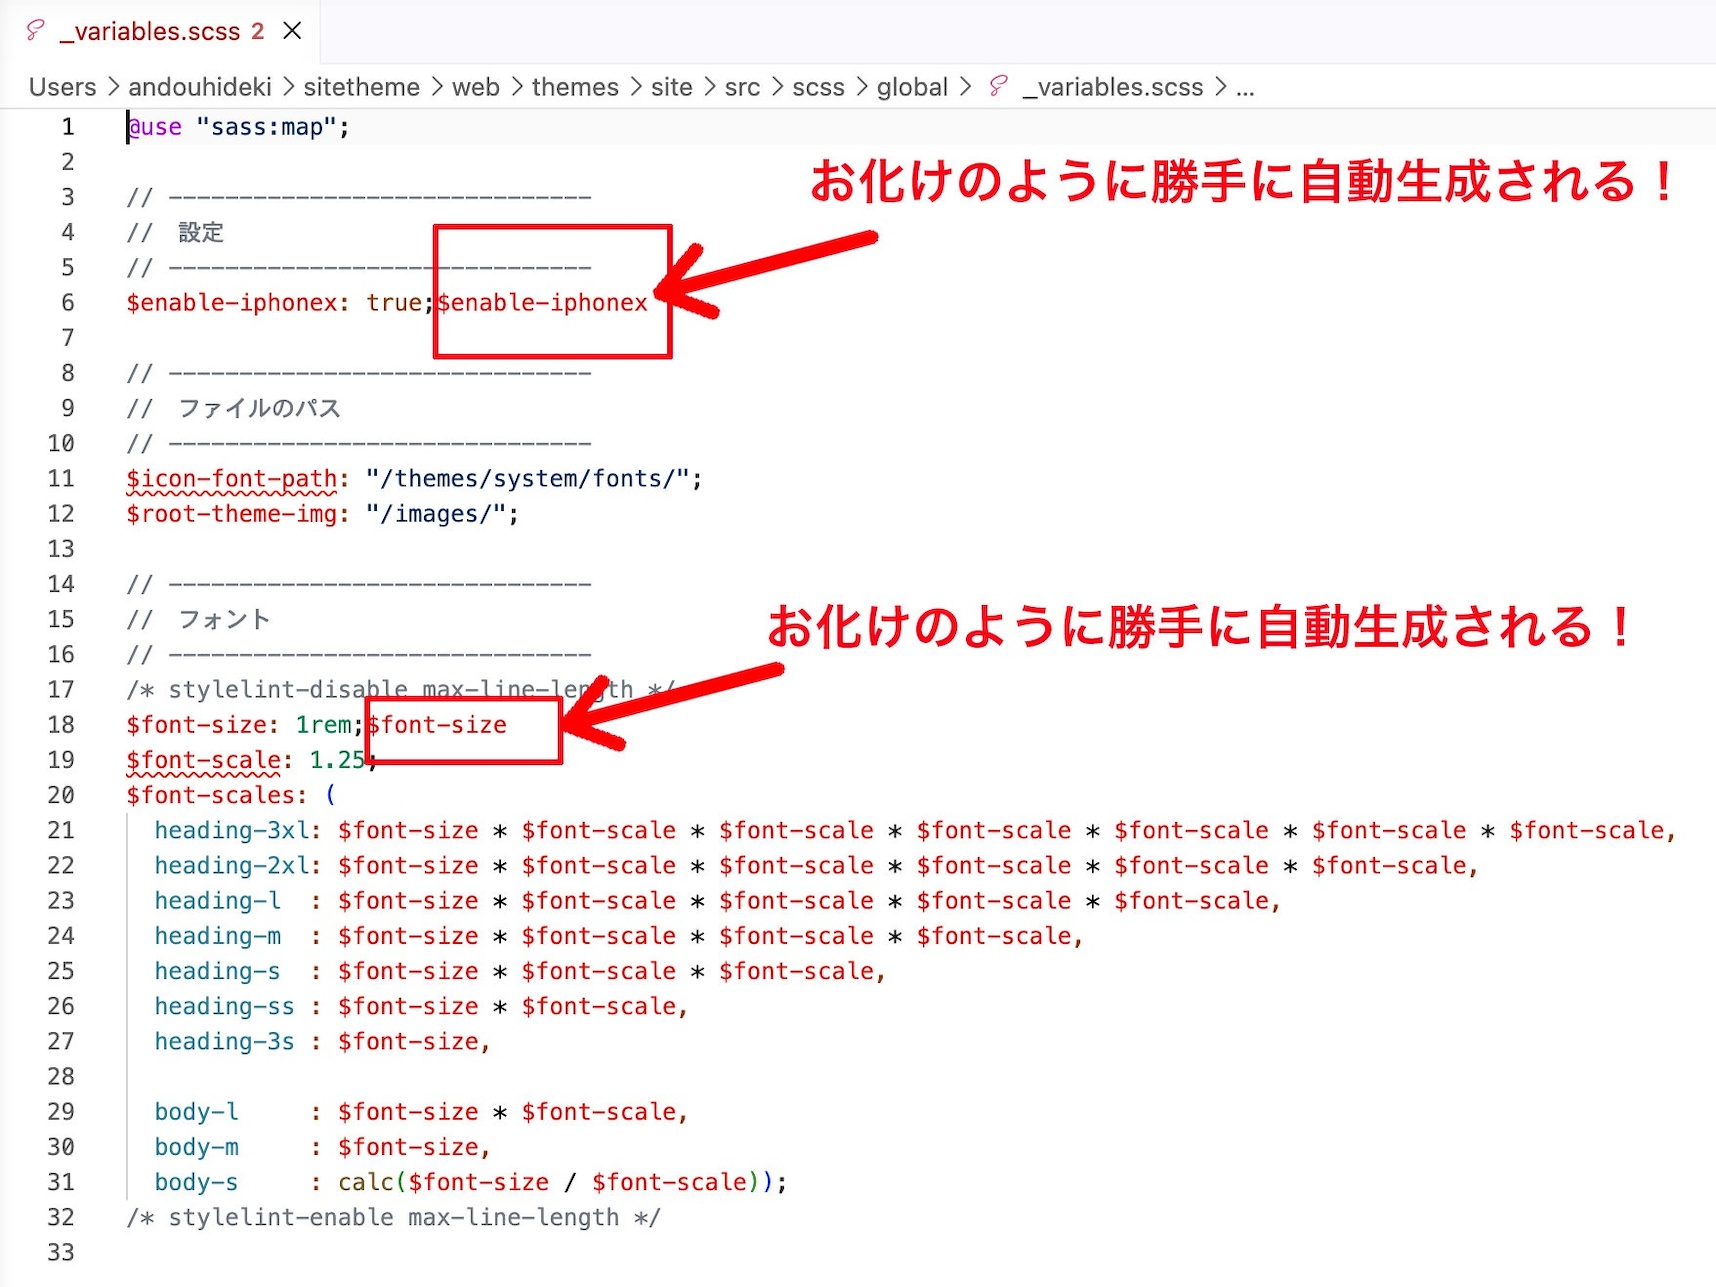Click line number 6 in gutter
The width and height of the screenshot is (1716, 1287).
(67, 303)
